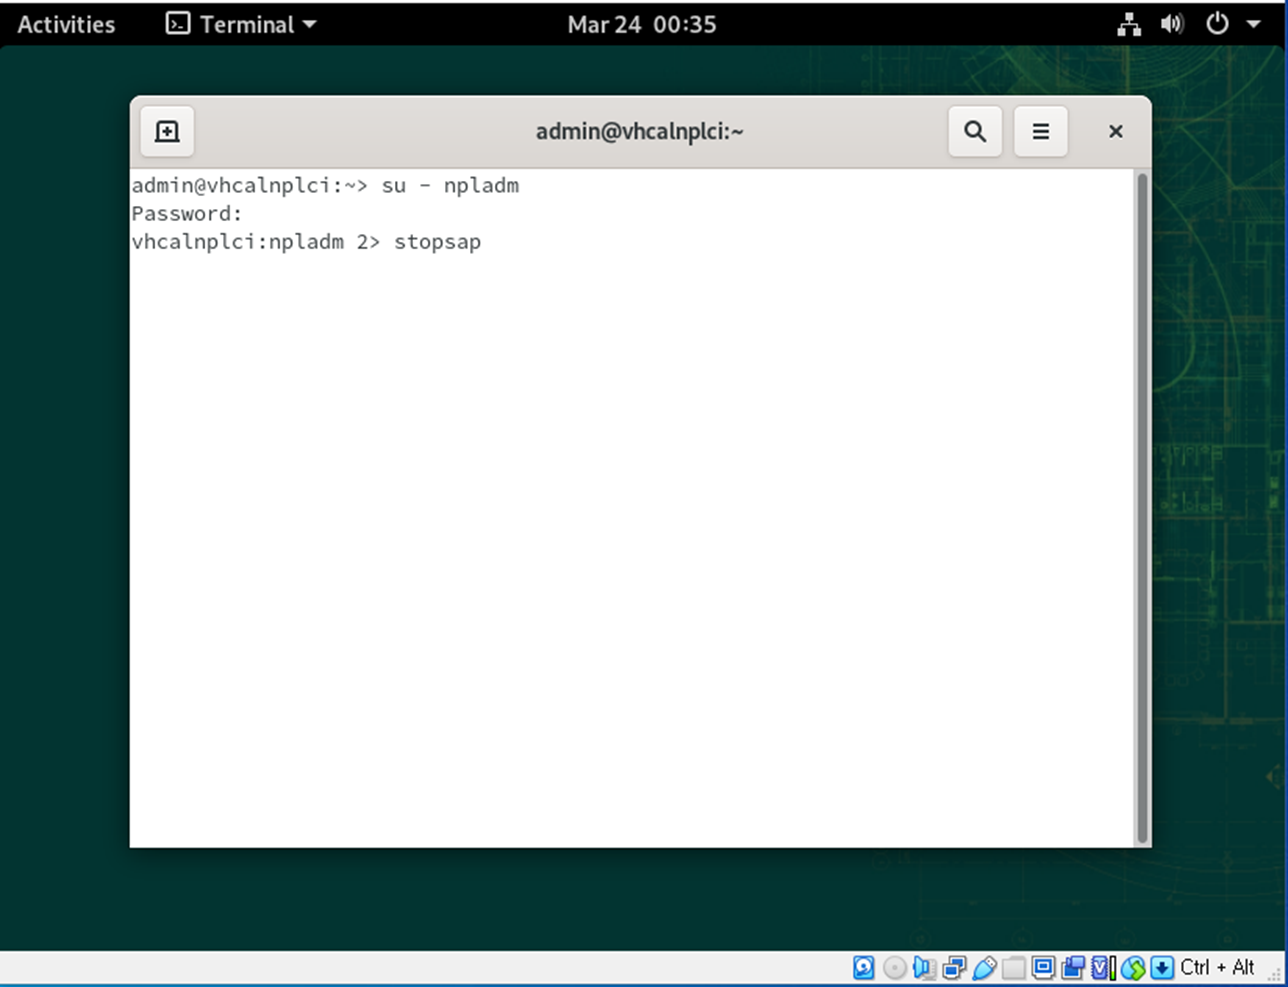Image resolution: width=1288 pixels, height=987 pixels.
Task: Click the VirtualBox mouse integration icon
Action: tap(1133, 967)
